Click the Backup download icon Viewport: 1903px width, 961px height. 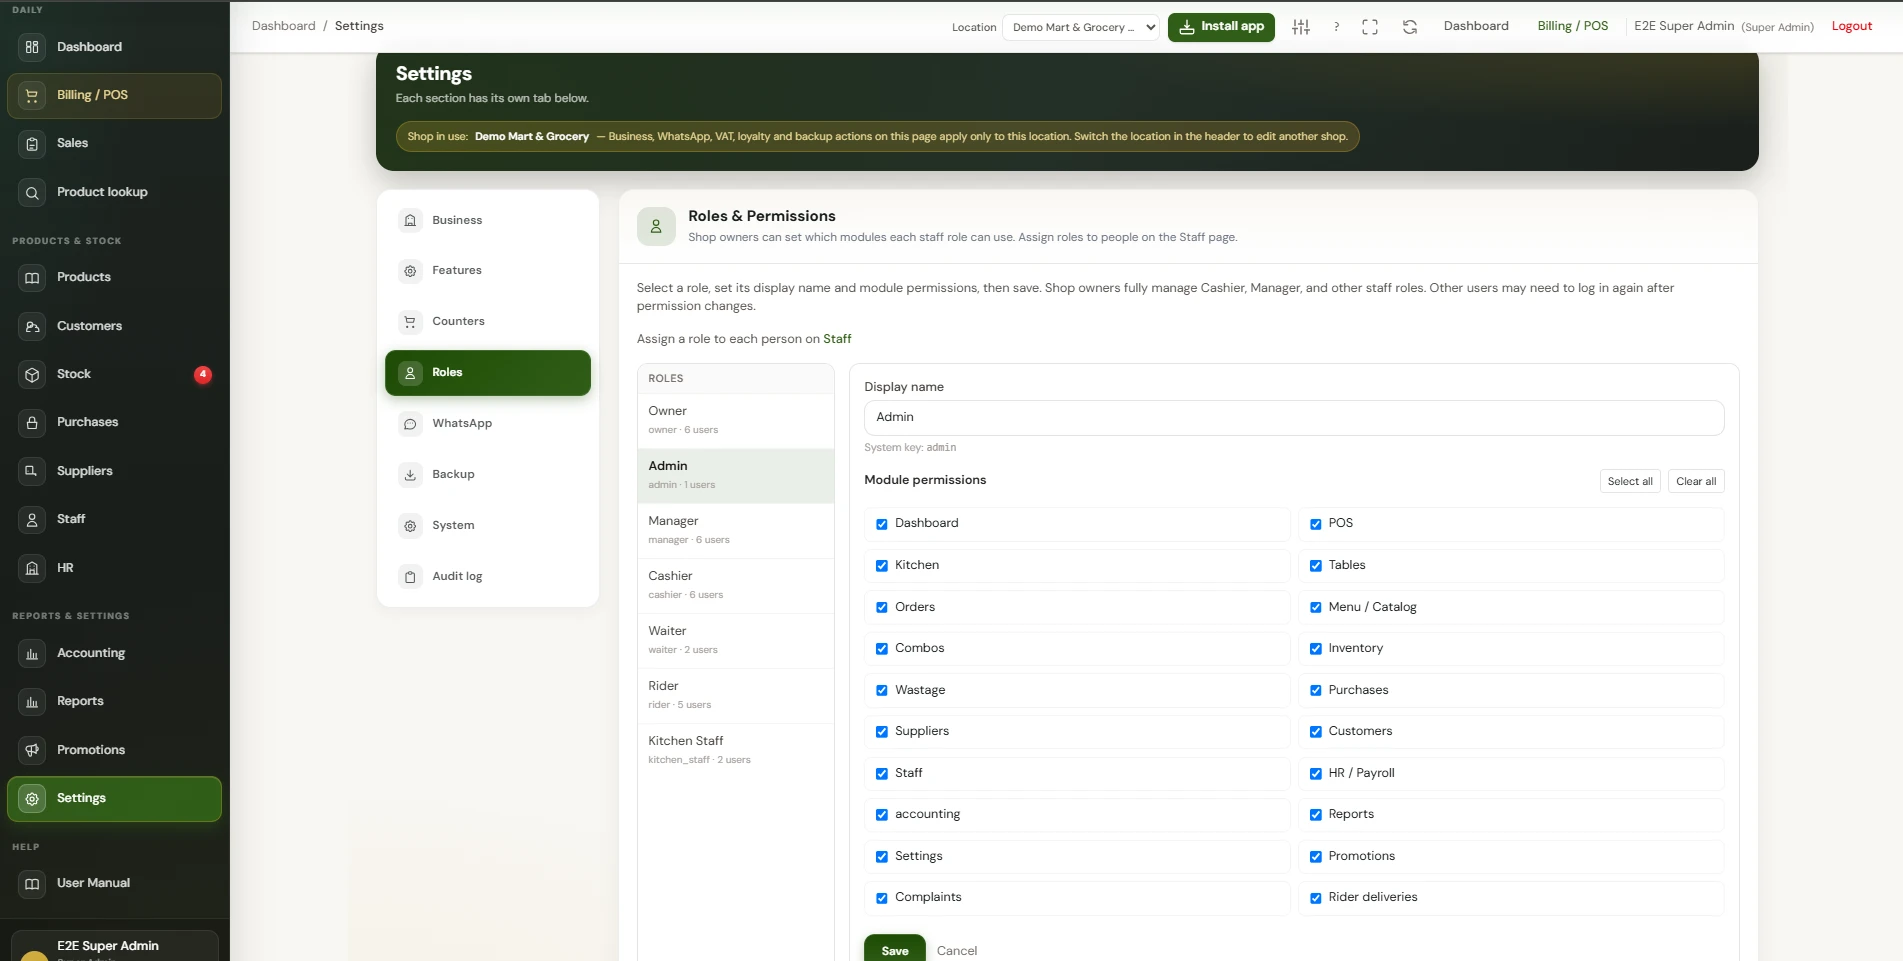(410, 475)
